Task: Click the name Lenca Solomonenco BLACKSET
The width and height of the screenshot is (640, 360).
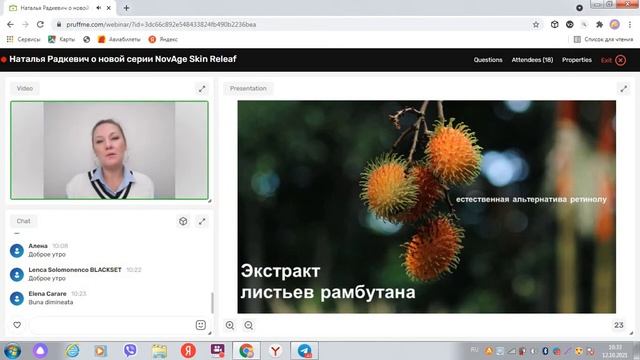Action: pos(75,270)
